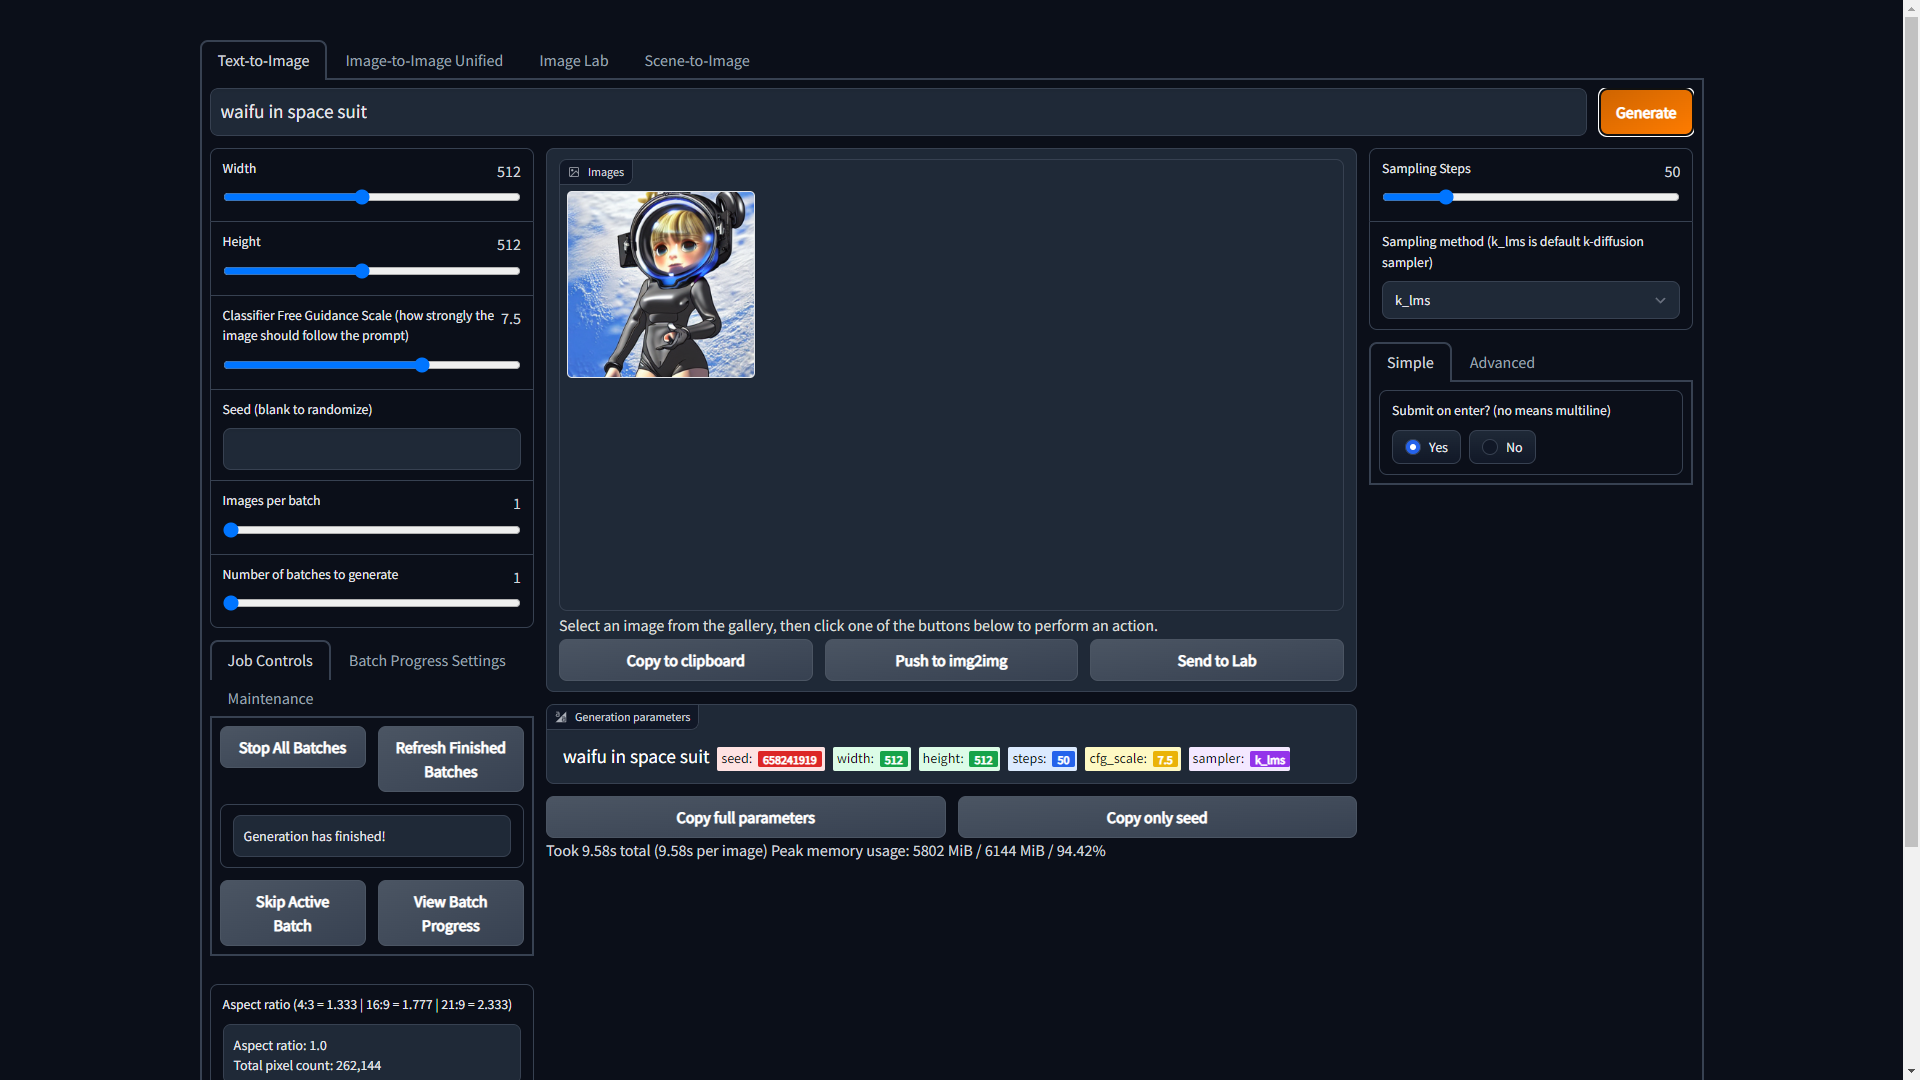
Task: Select Yes for submit on enter
Action: [x=1413, y=447]
